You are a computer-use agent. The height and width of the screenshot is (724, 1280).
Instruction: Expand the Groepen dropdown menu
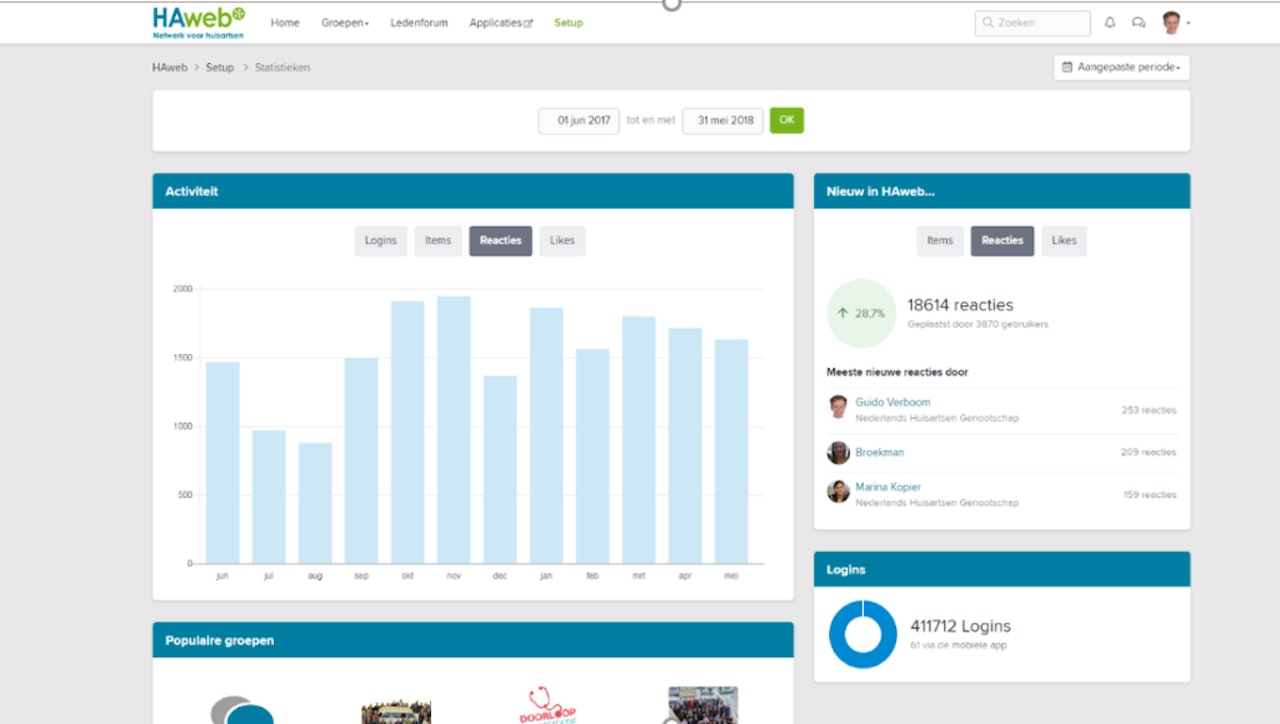click(345, 22)
